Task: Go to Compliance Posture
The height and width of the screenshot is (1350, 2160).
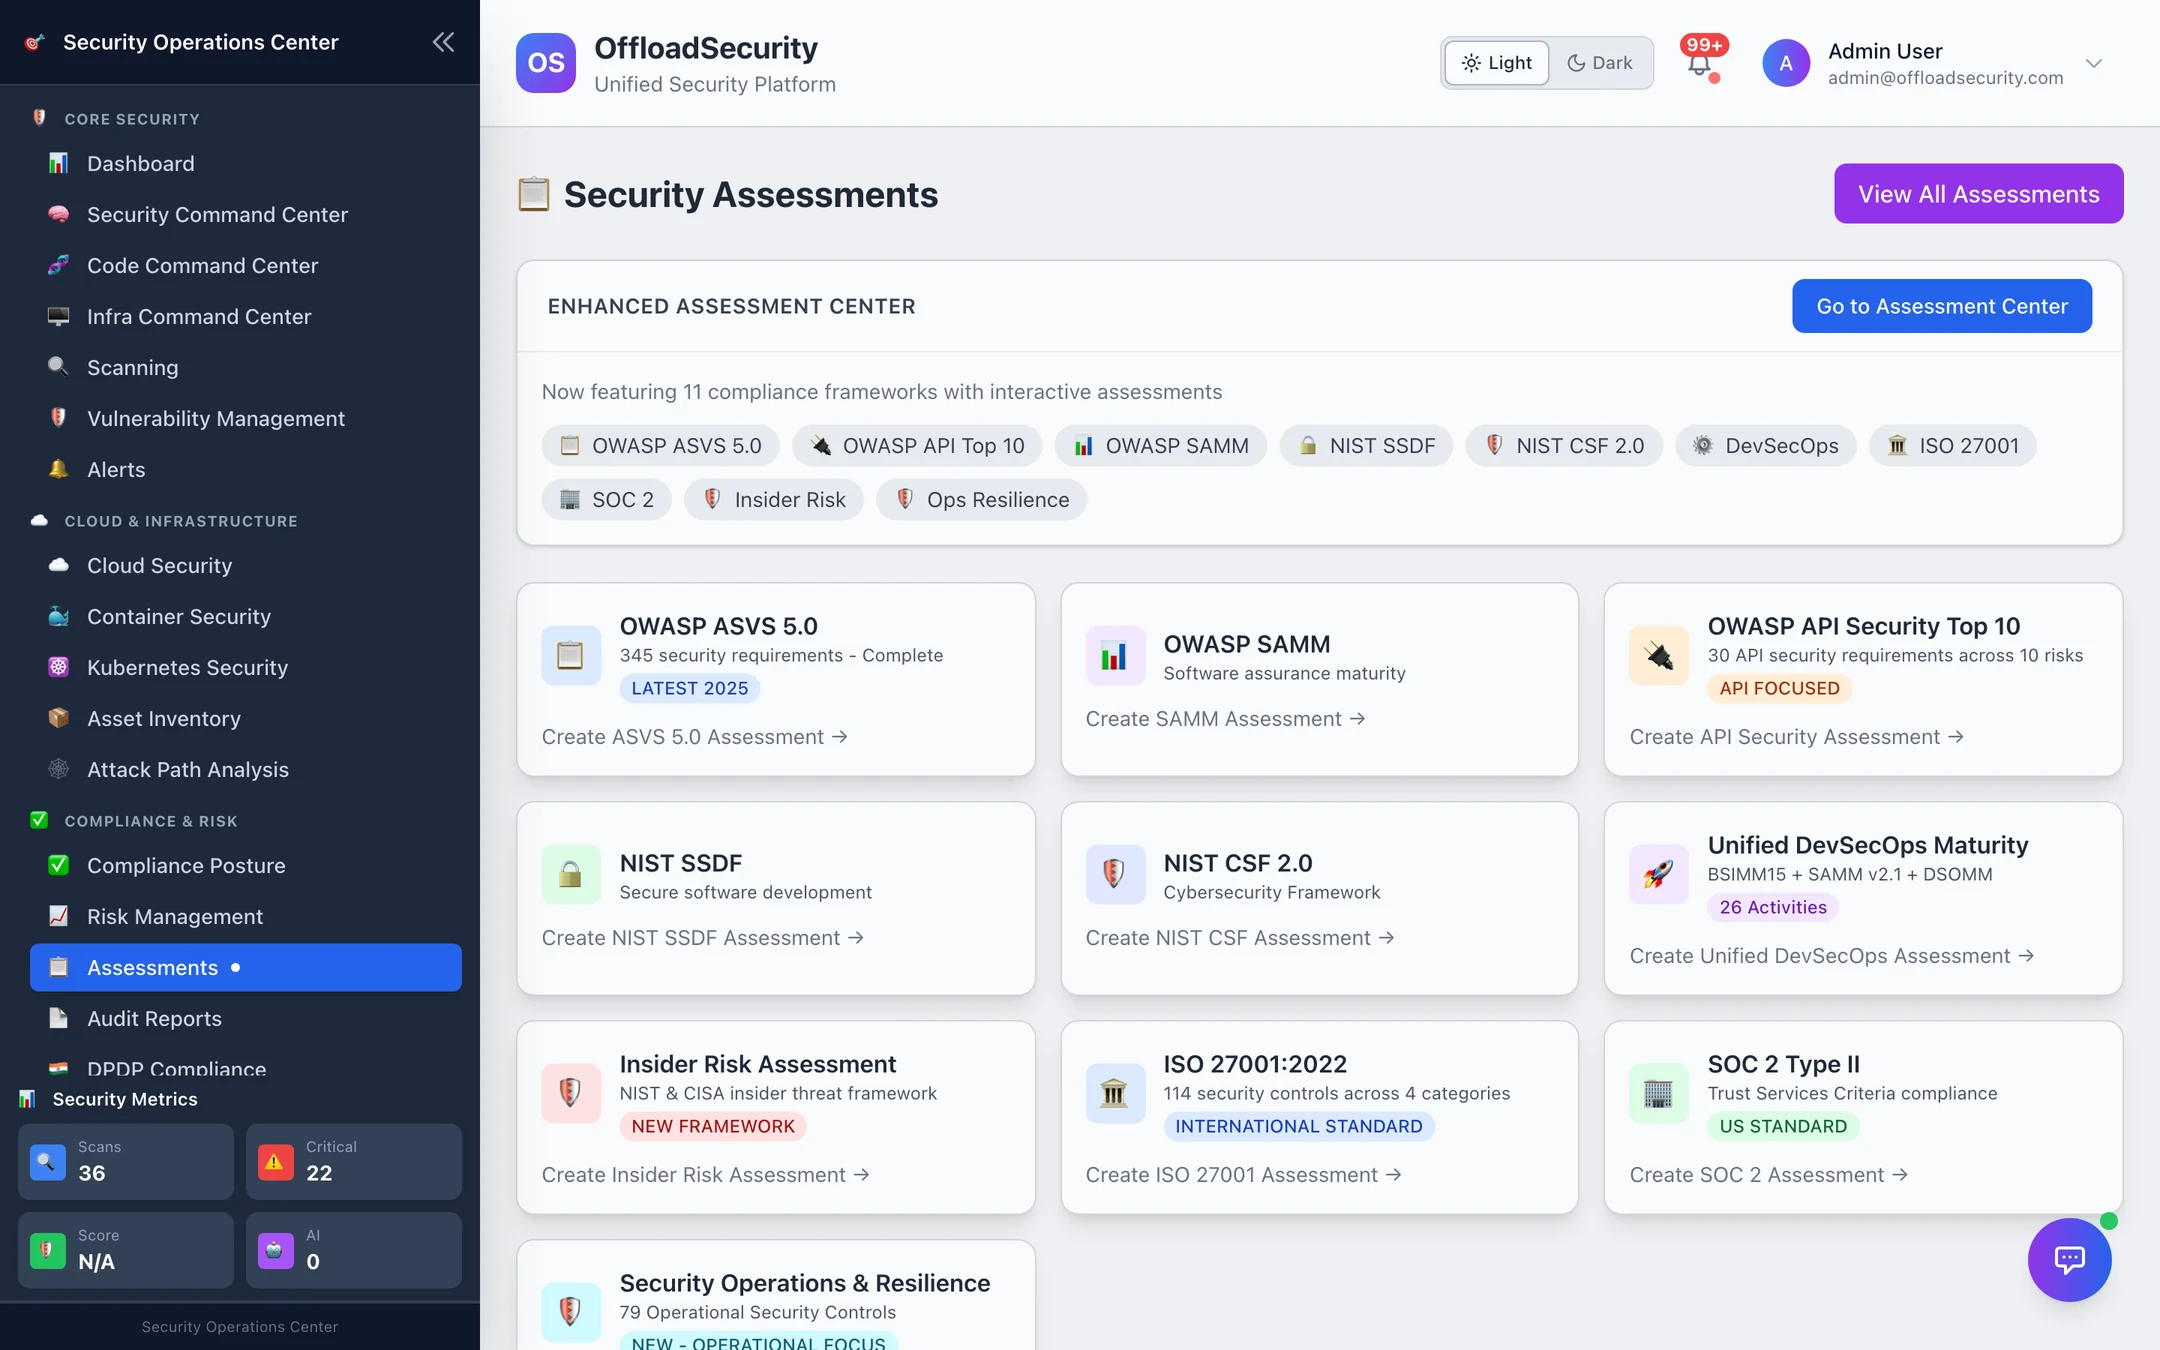Action: (x=246, y=865)
